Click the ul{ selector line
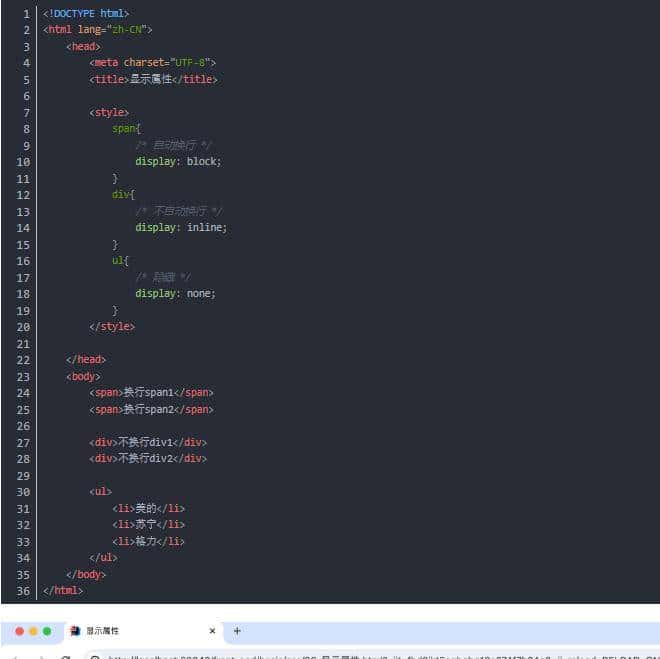This screenshot has height=659, width=660. pyautogui.click(x=120, y=260)
